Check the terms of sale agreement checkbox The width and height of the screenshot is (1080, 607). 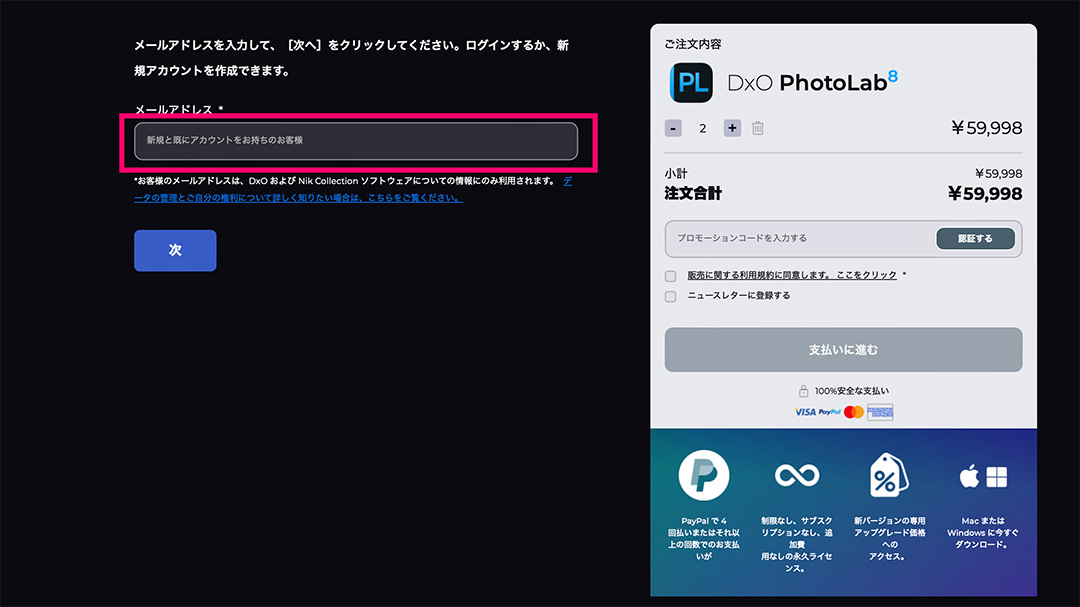point(670,276)
